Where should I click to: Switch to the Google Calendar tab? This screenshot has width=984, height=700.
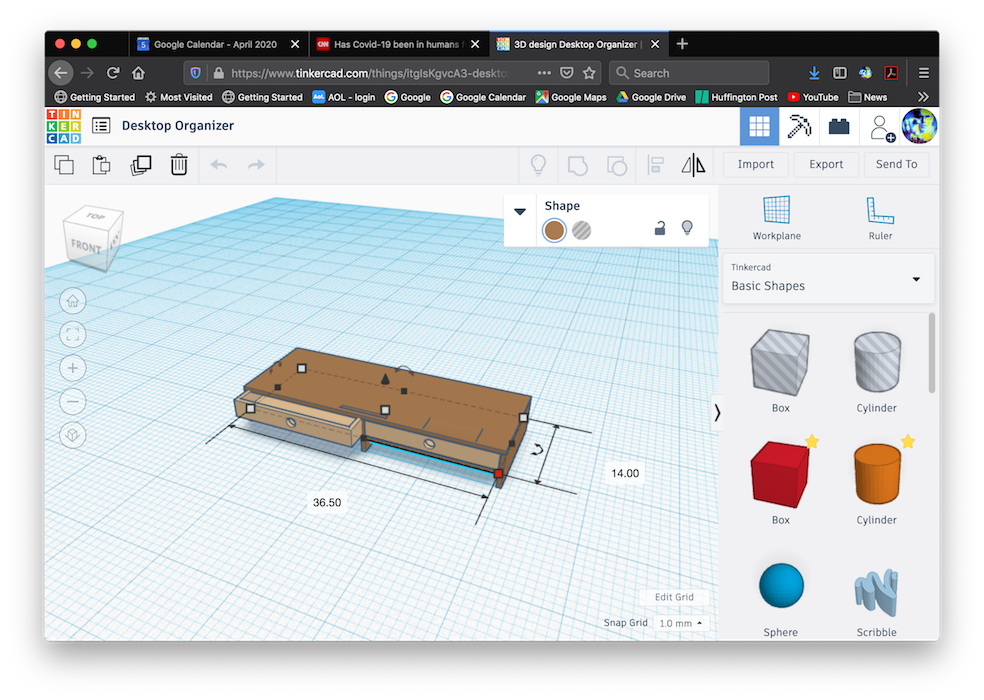[215, 44]
